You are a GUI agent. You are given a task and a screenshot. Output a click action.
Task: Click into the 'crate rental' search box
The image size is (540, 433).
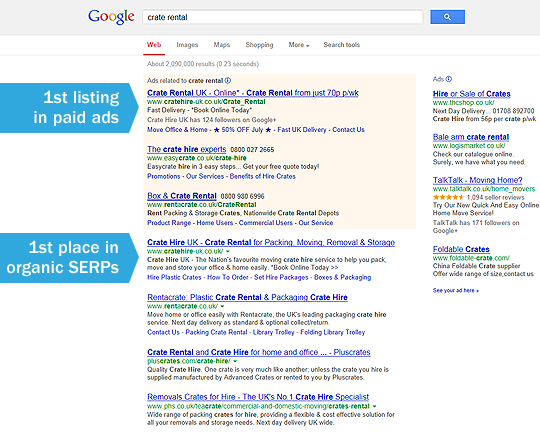tap(283, 17)
